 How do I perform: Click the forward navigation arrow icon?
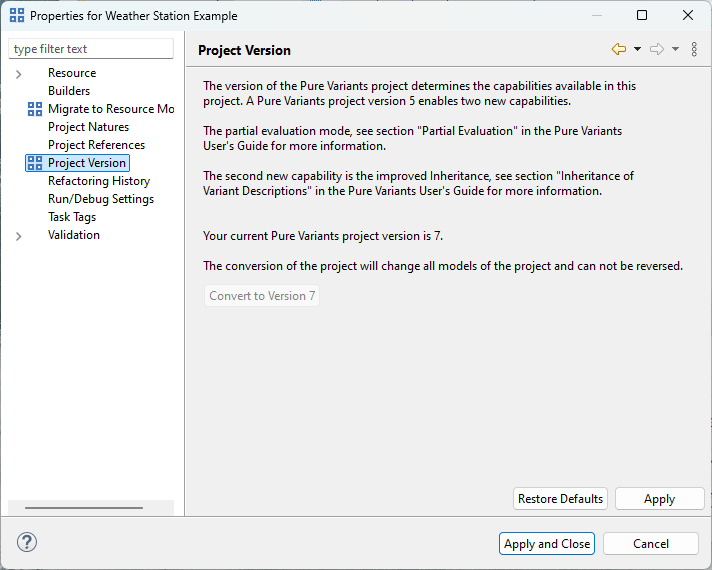(657, 49)
